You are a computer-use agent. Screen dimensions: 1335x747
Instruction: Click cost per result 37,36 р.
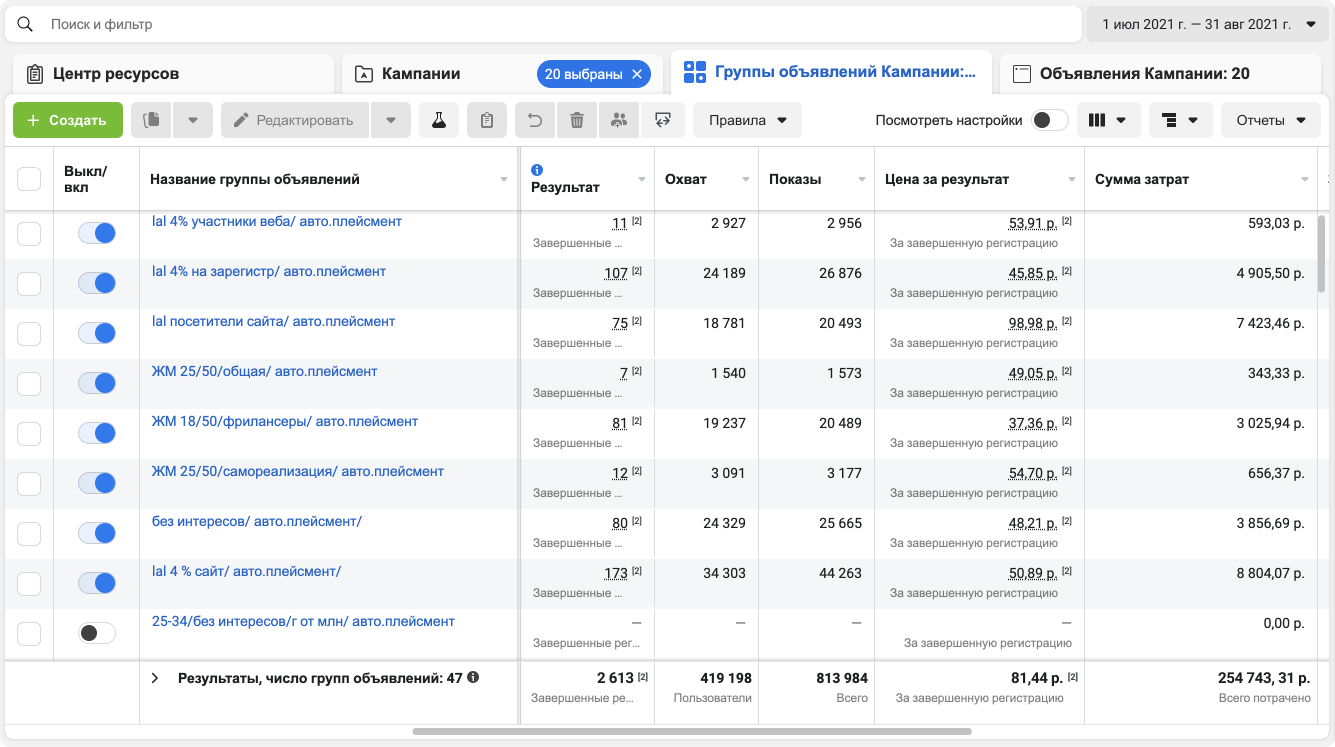click(1033, 423)
